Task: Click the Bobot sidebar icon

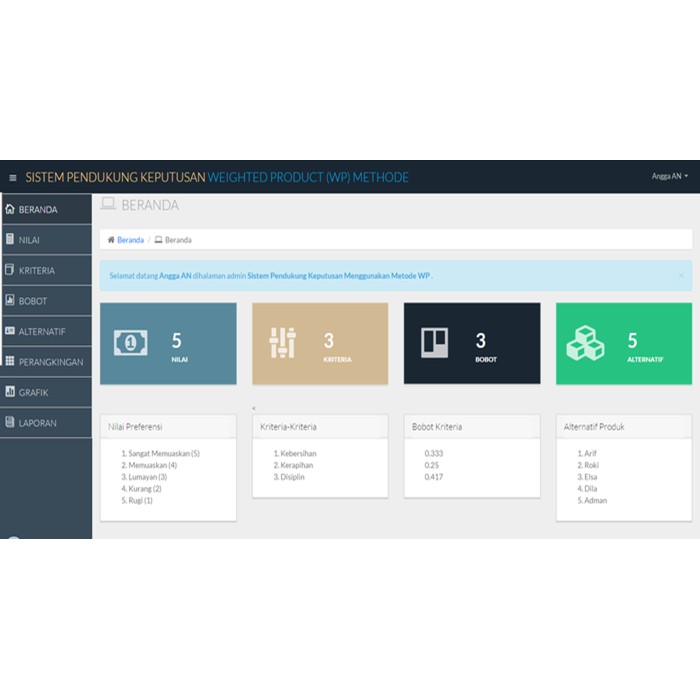Action: tap(10, 300)
